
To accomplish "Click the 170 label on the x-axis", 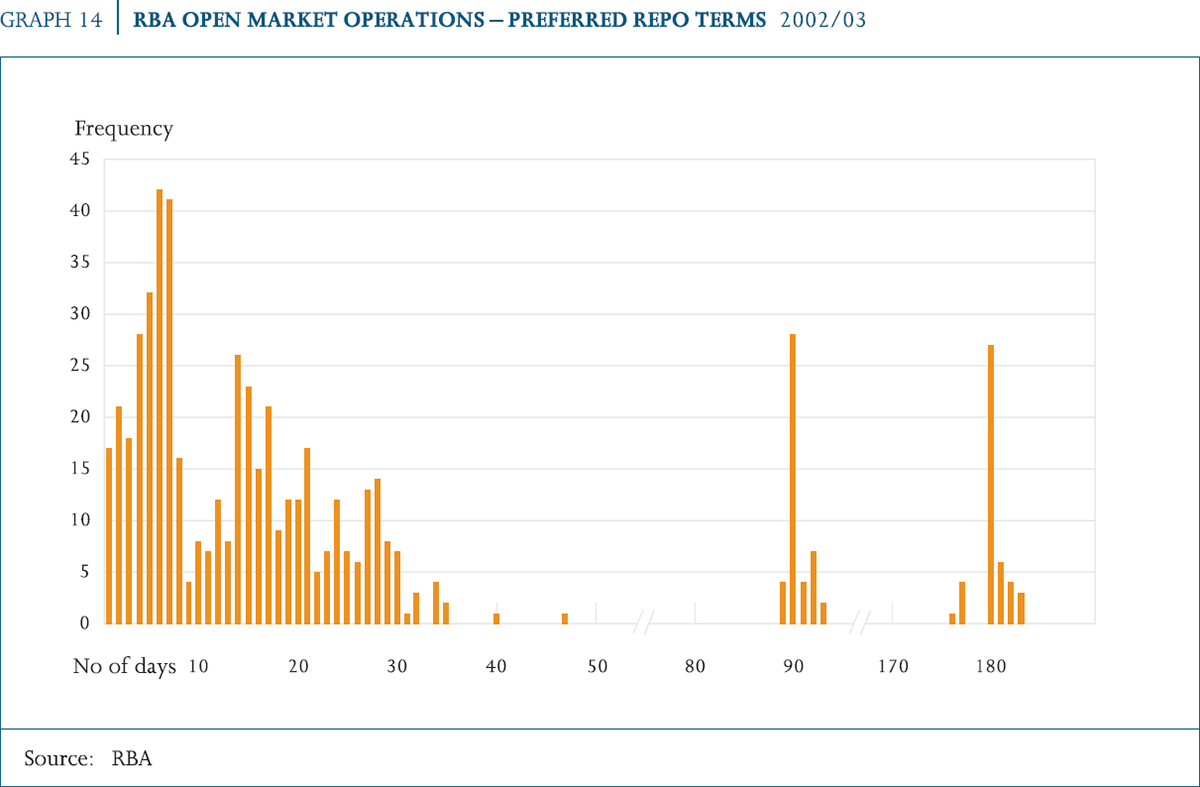I will click(892, 666).
